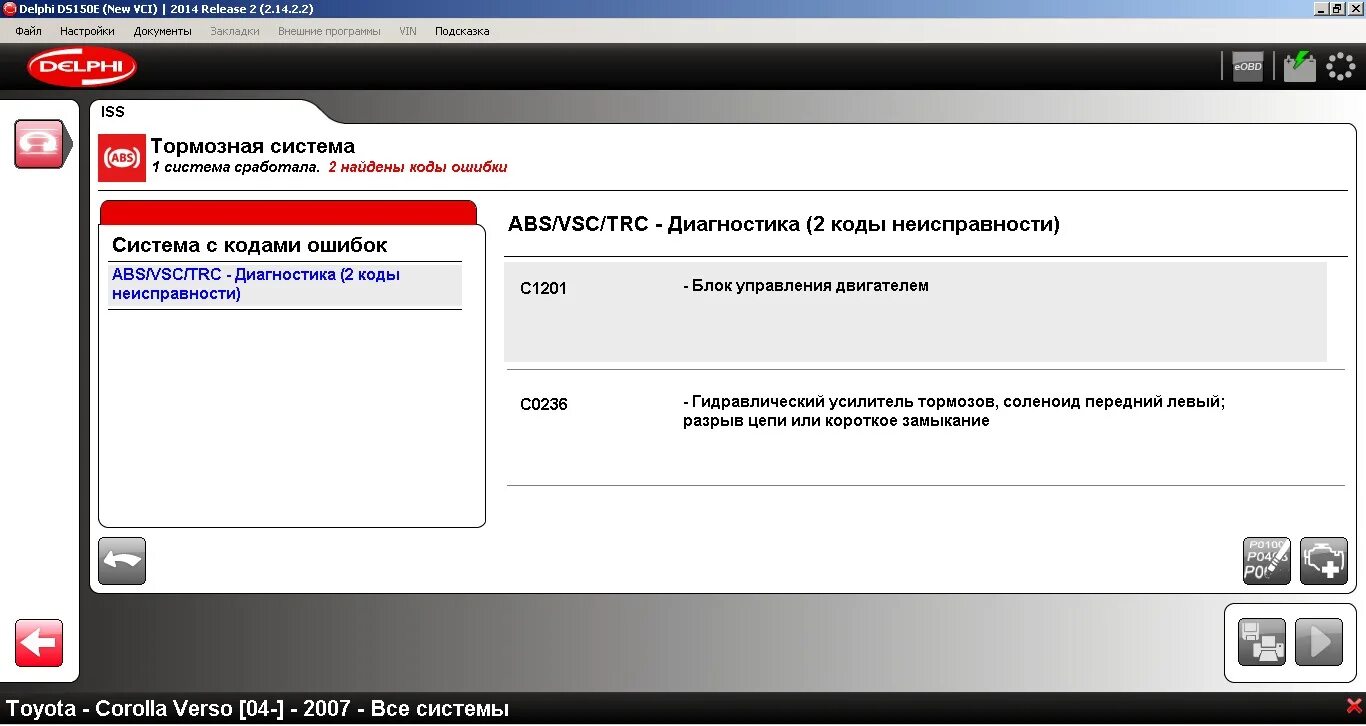Click the red ABS system icon

122,158
